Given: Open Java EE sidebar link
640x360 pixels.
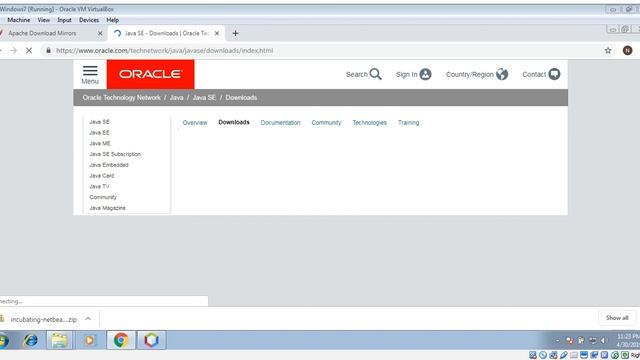Looking at the screenshot, I should pyautogui.click(x=99, y=133).
